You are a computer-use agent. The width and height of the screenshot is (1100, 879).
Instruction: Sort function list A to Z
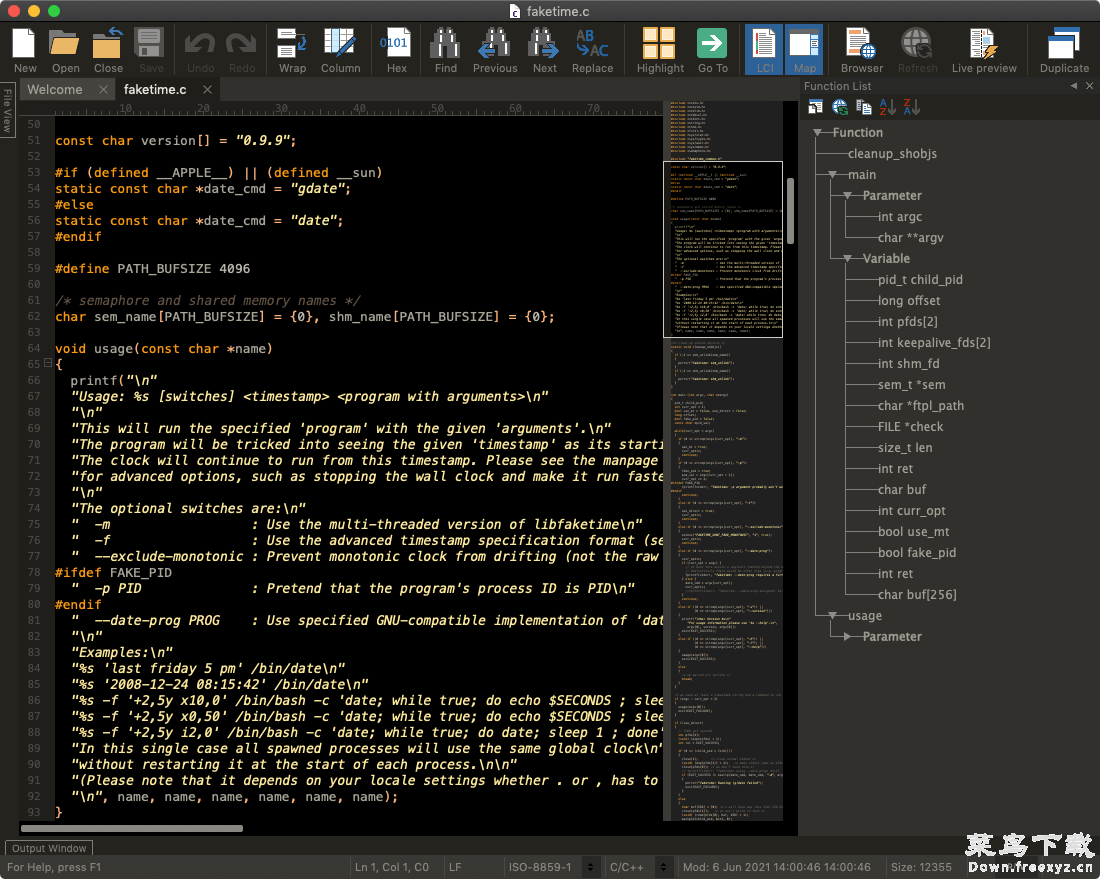click(x=887, y=107)
